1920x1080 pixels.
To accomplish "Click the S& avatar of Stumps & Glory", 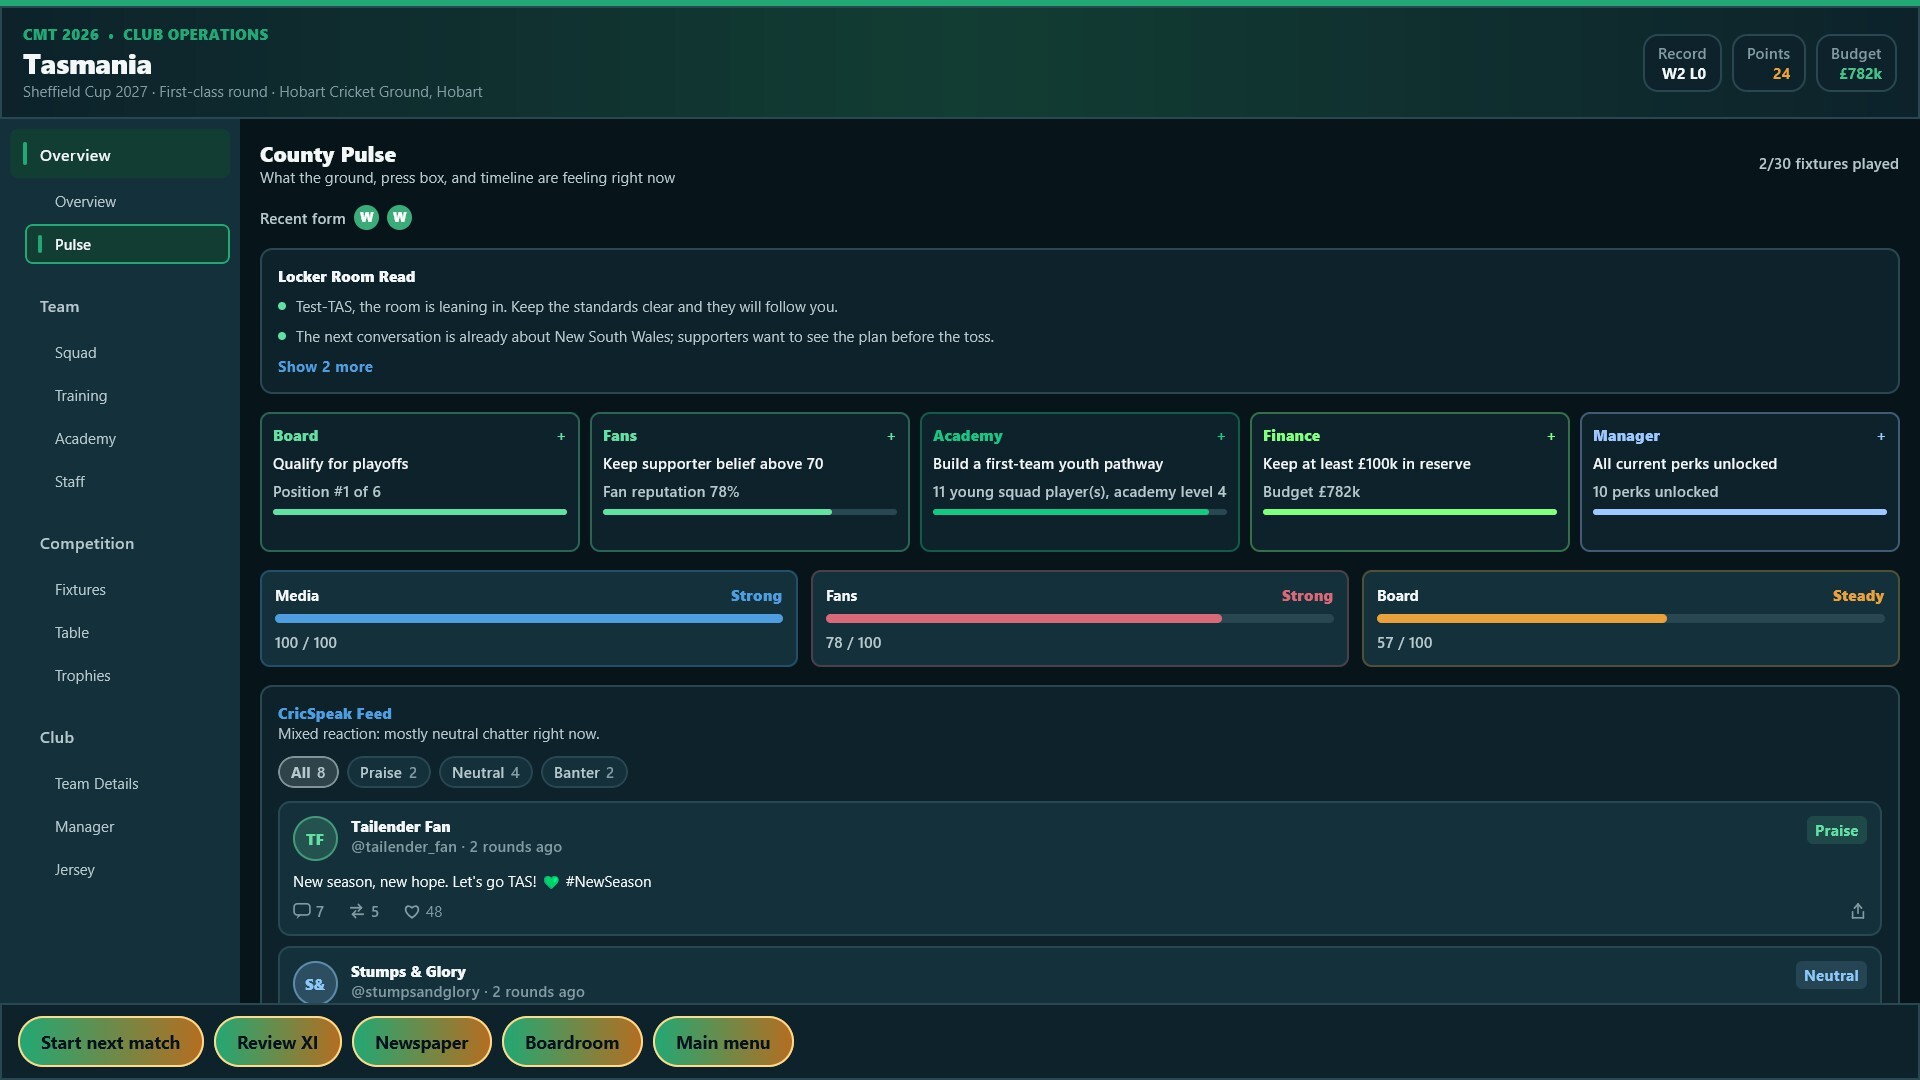I will click(315, 984).
